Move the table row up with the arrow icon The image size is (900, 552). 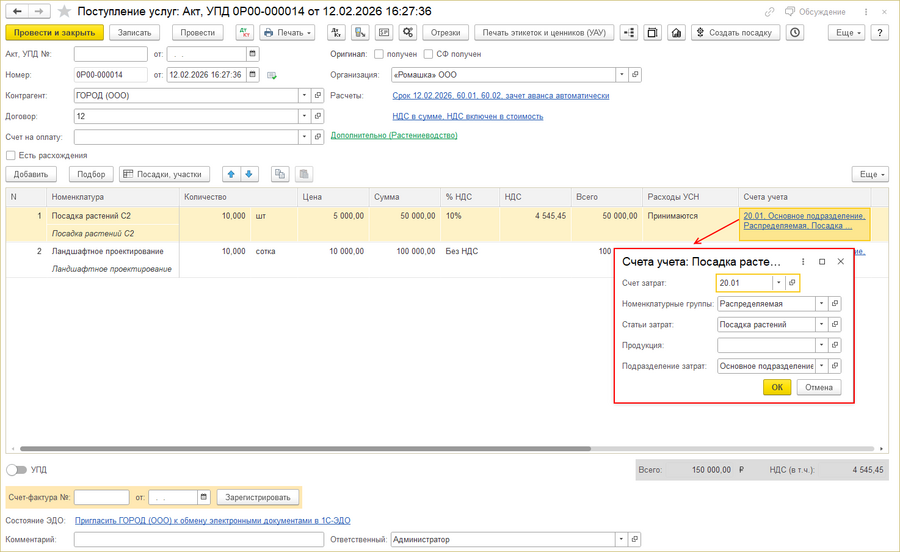click(231, 174)
